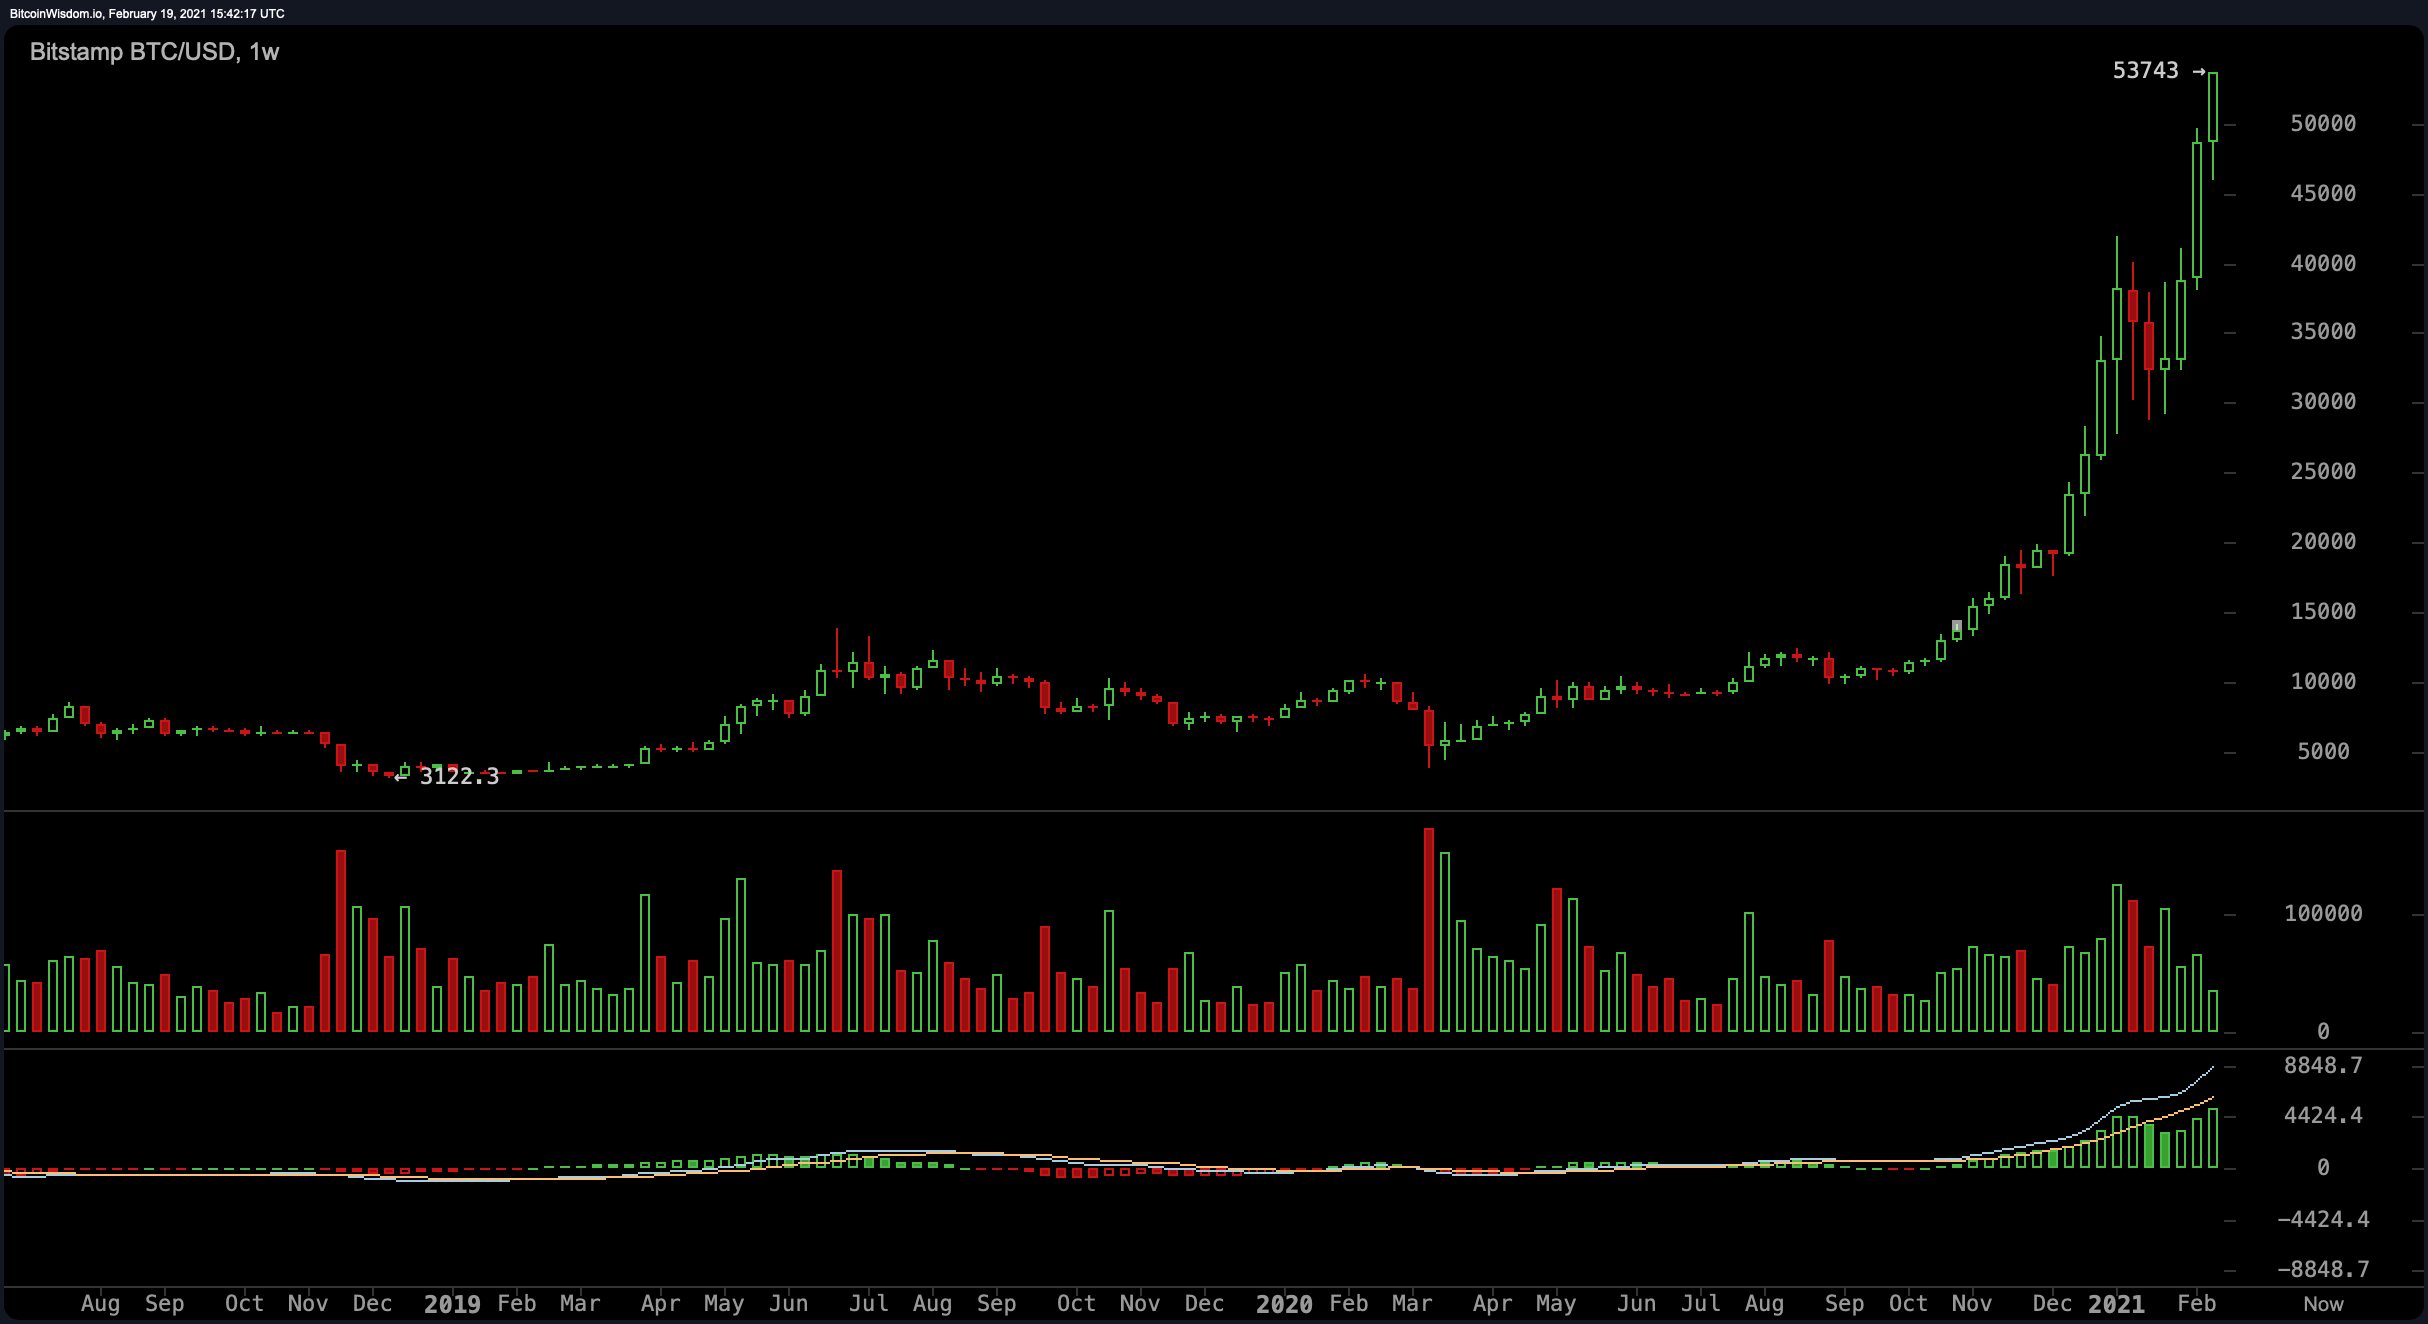Click the 25000 price axis label
Viewport: 2428px width, 1324px height.
pos(2323,472)
